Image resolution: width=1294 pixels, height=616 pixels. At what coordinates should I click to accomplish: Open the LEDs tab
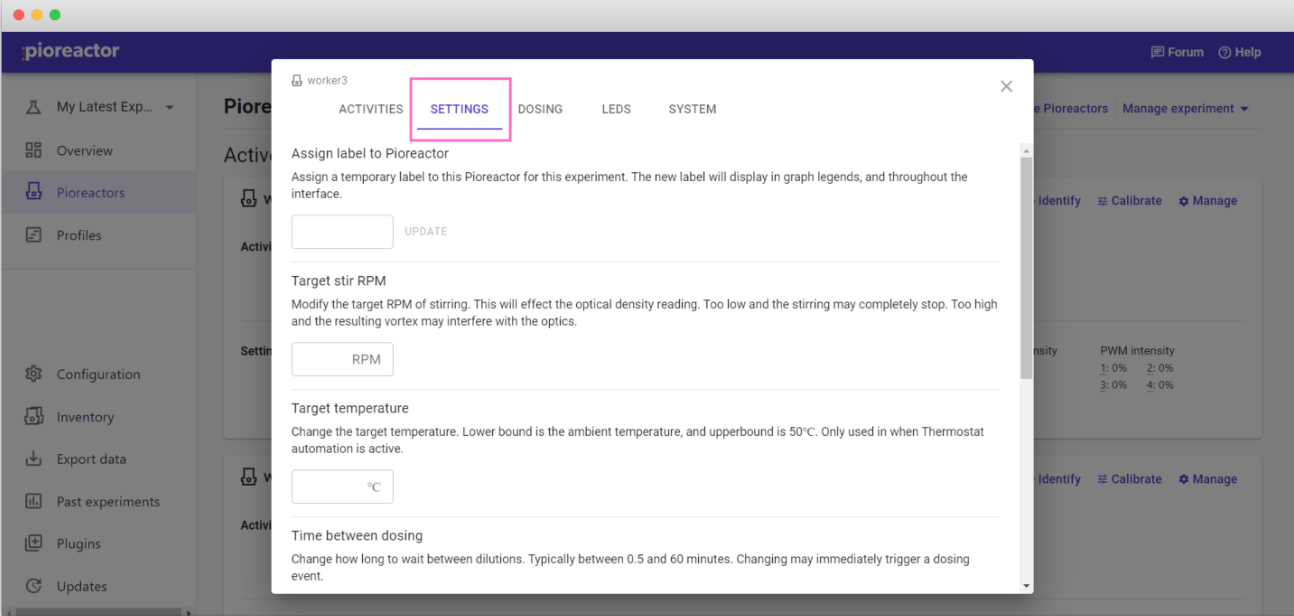[616, 109]
